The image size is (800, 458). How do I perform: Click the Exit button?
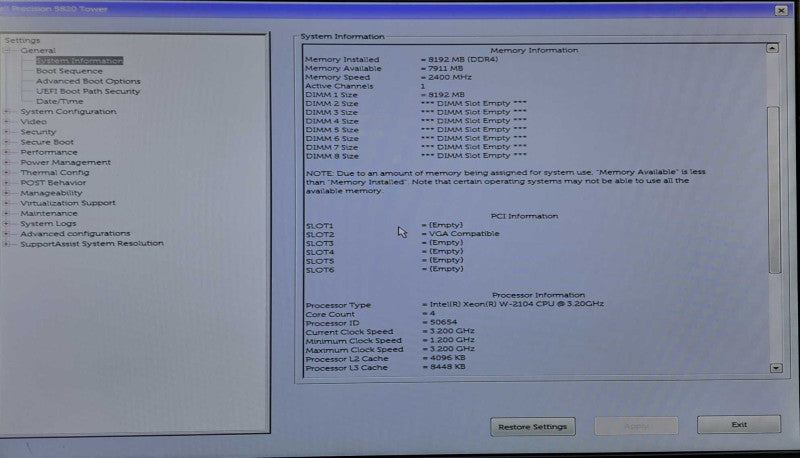739,424
